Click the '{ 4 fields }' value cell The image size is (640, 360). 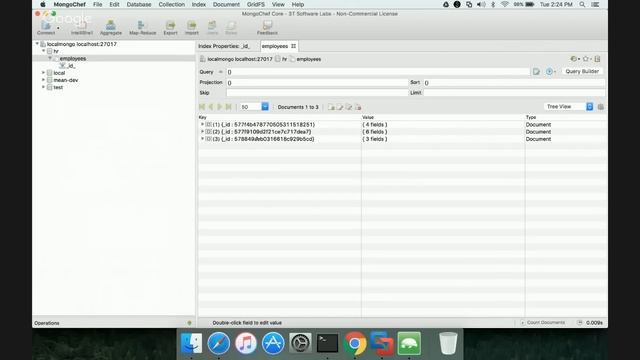pyautogui.click(x=375, y=124)
